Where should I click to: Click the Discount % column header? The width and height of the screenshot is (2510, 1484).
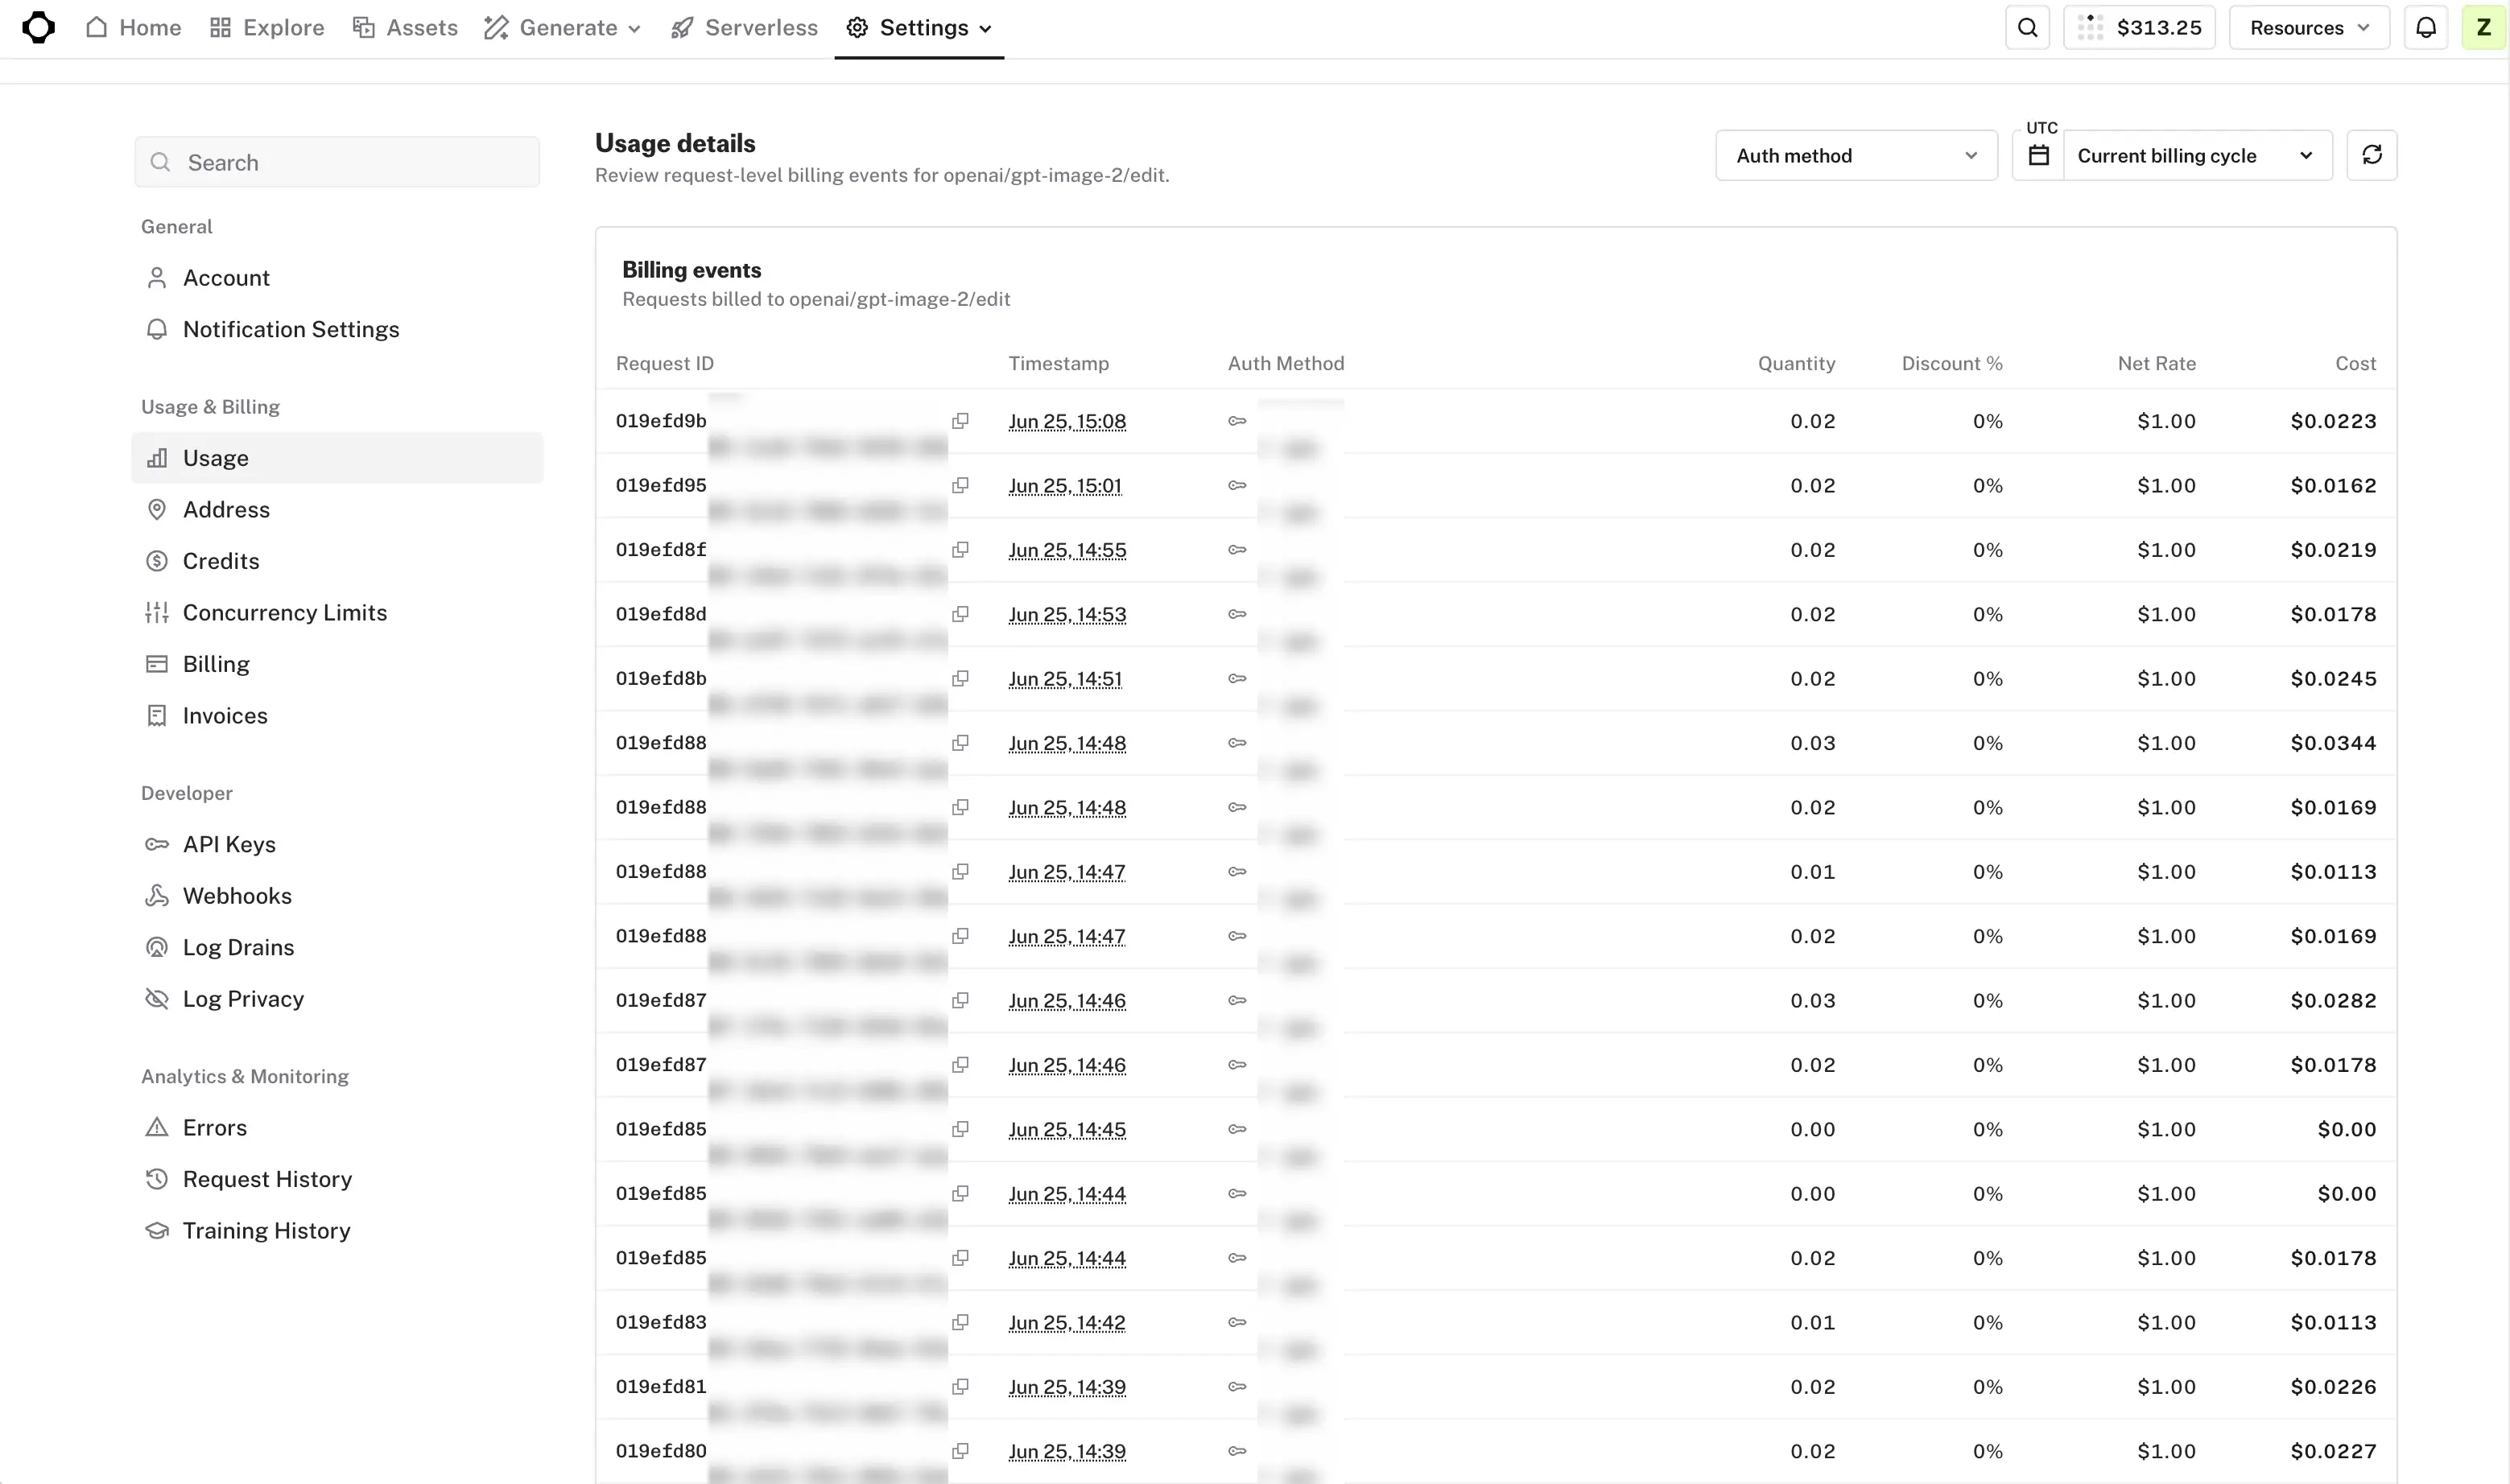[x=1952, y=363]
